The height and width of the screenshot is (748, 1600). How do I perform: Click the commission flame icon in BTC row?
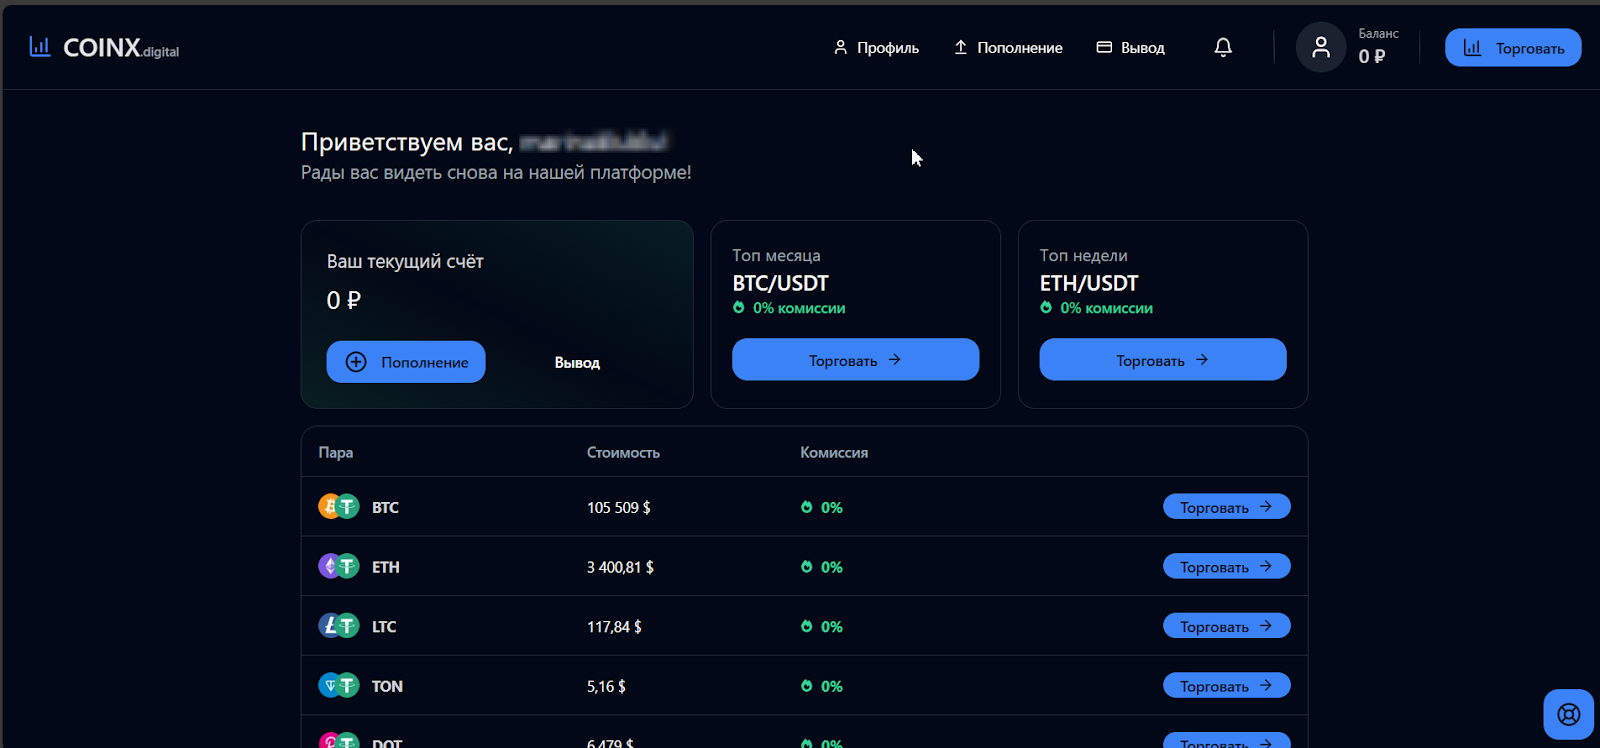point(806,507)
